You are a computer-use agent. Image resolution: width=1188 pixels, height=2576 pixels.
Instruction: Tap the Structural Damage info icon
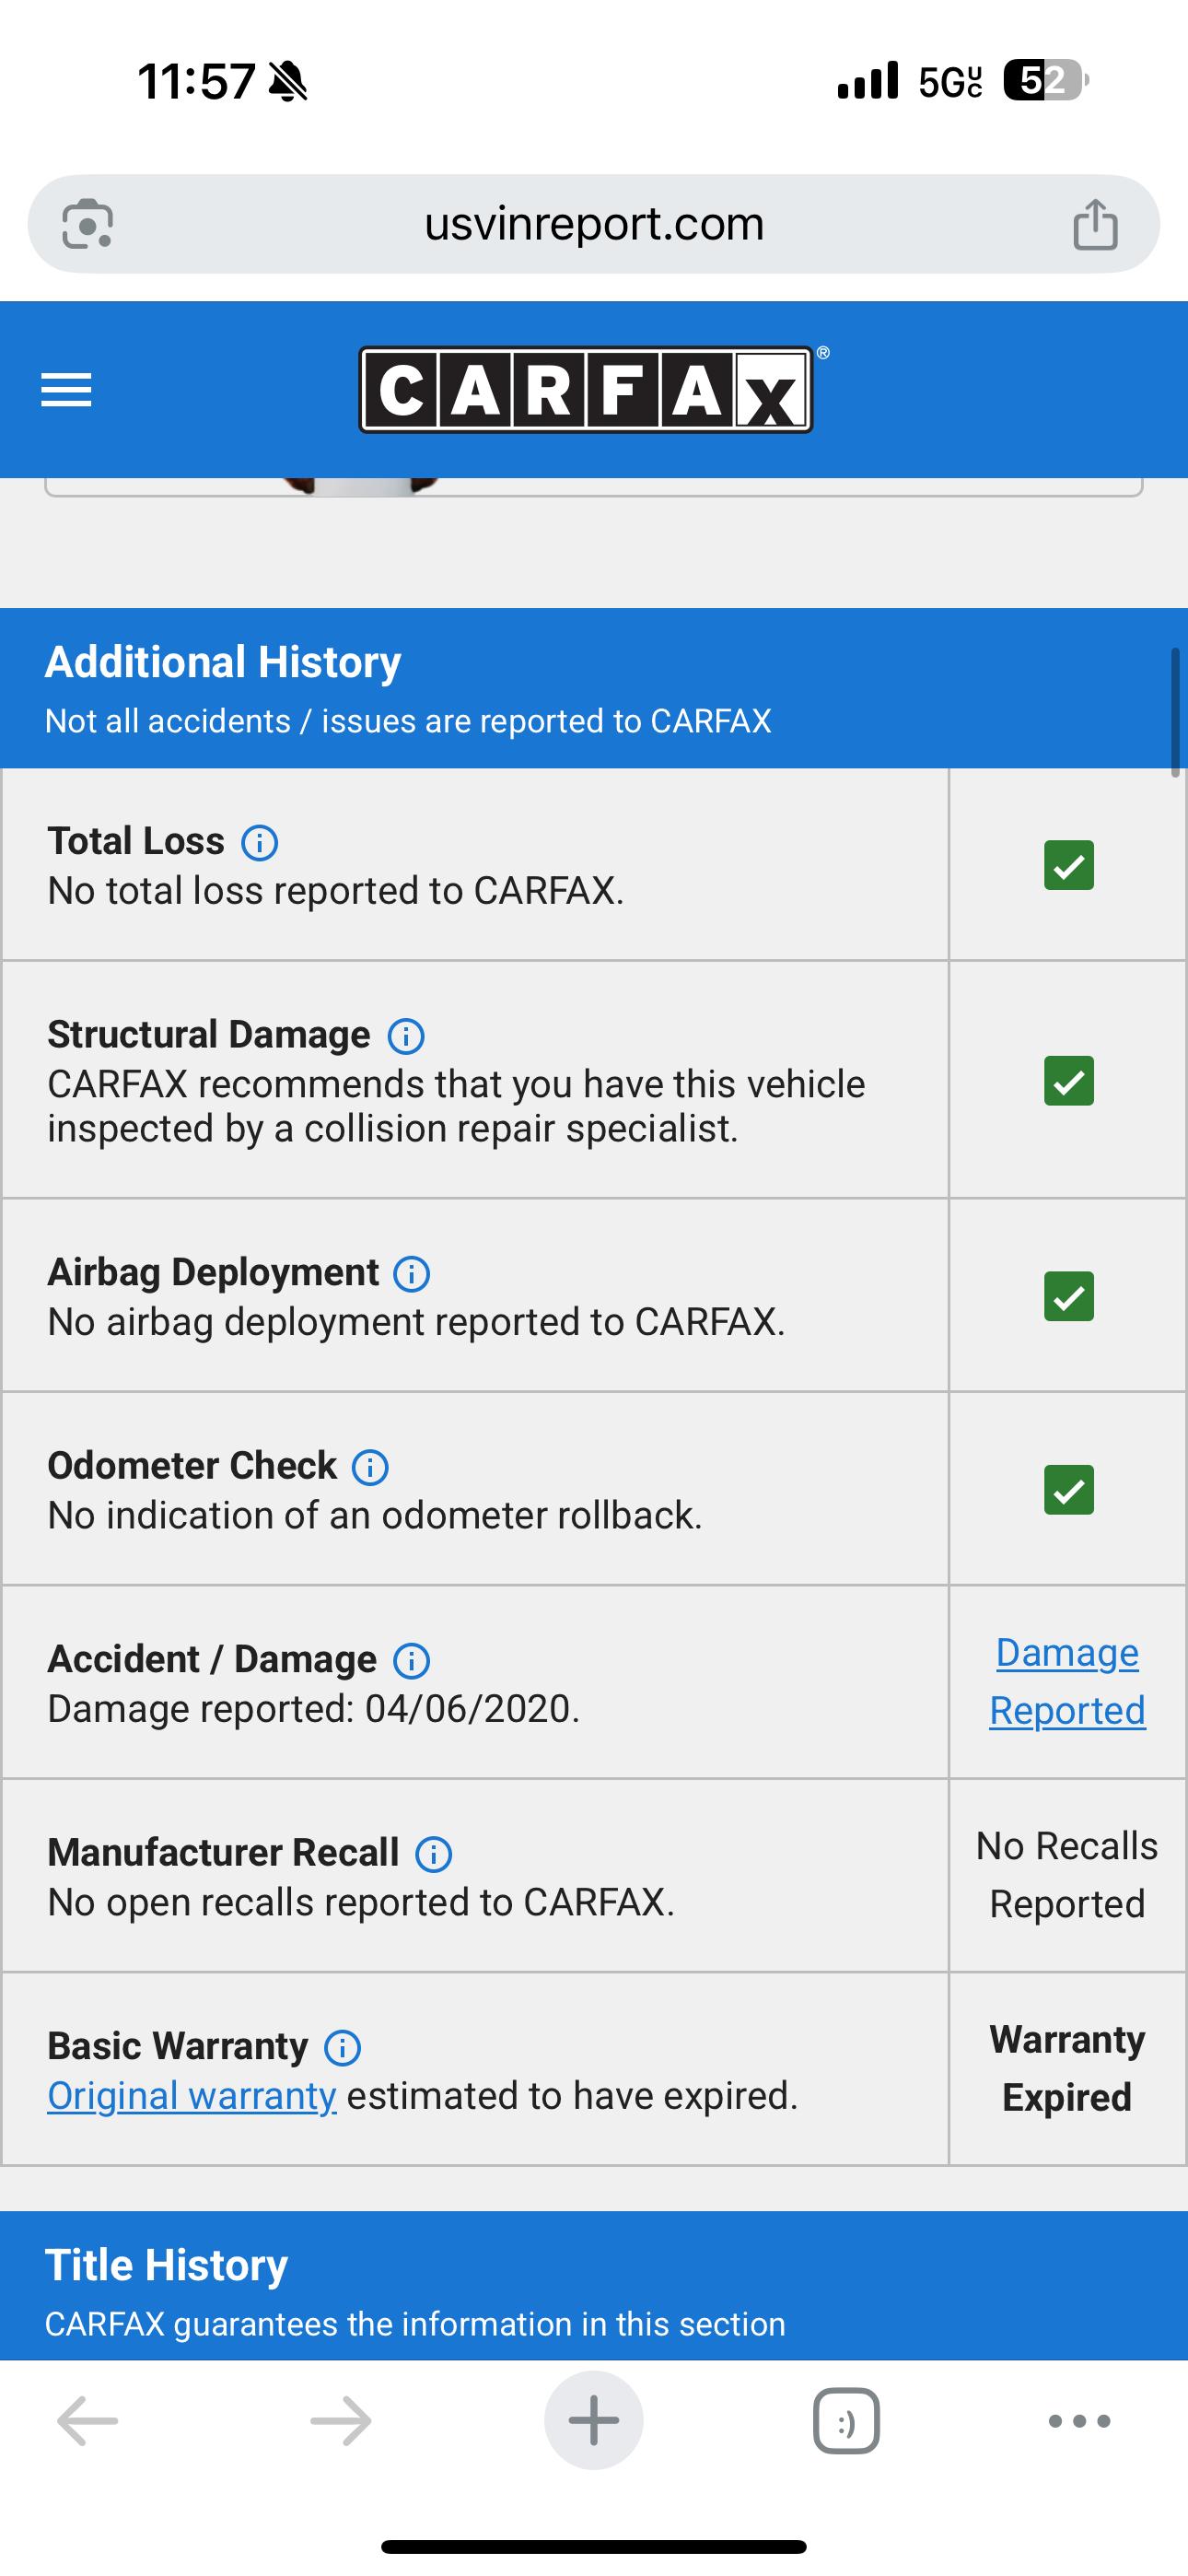408,1037
